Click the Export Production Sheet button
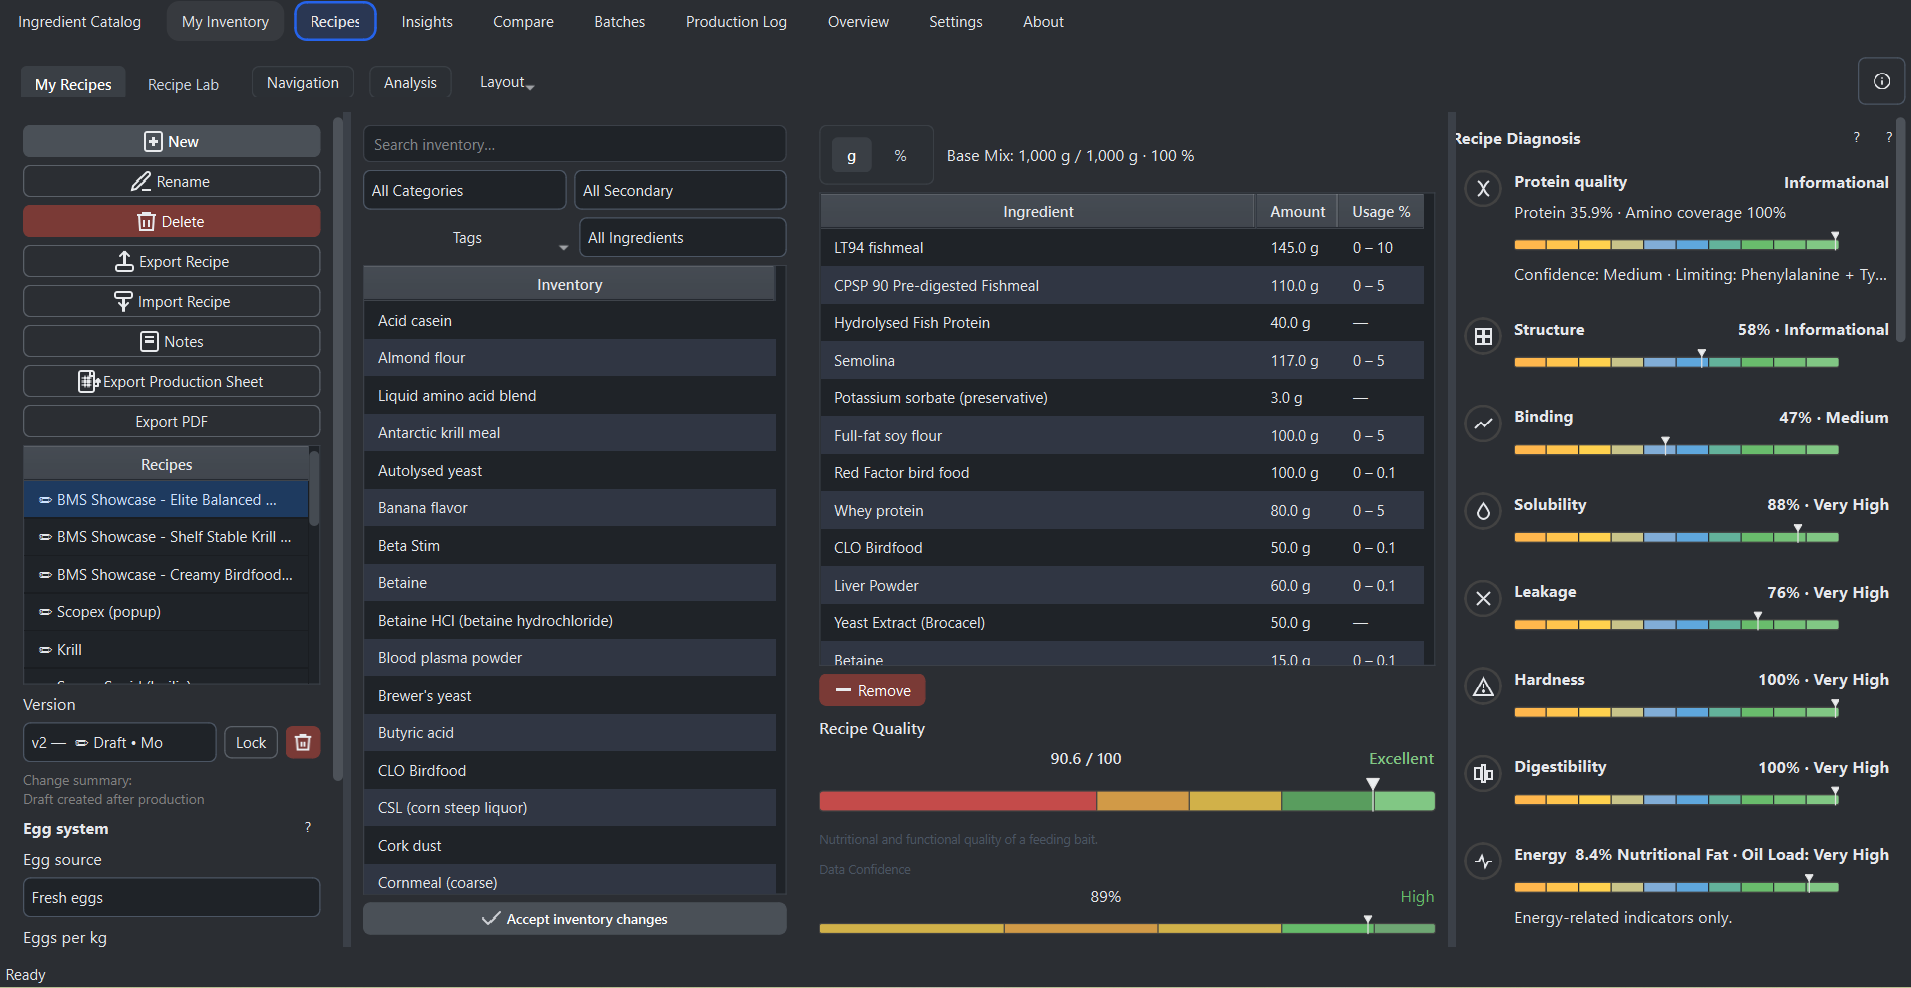Screen dimensions: 1911x988 pos(172,381)
